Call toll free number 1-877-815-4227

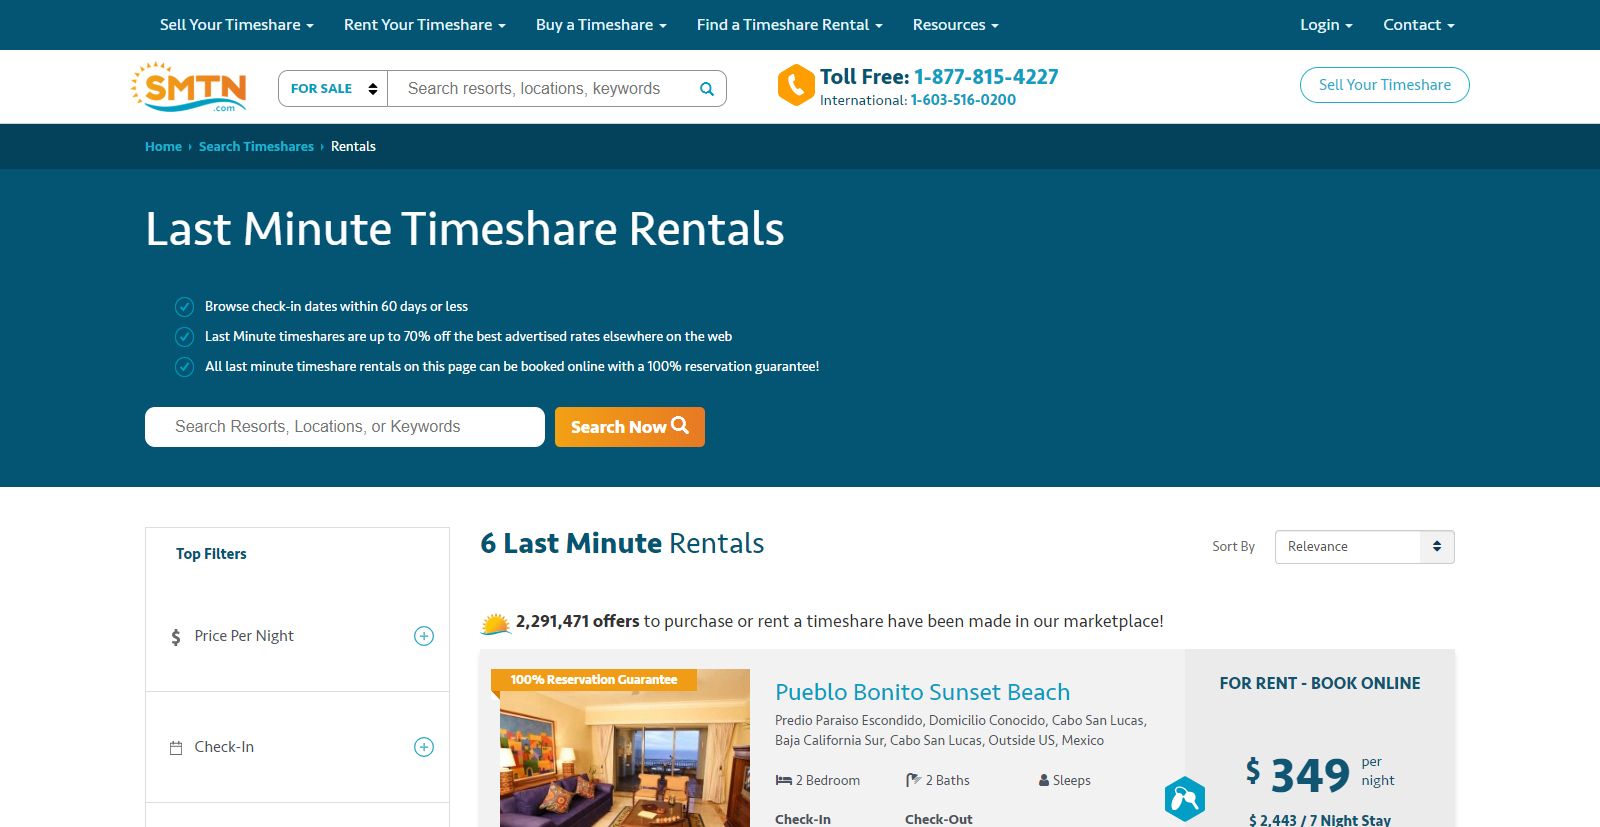tap(986, 77)
